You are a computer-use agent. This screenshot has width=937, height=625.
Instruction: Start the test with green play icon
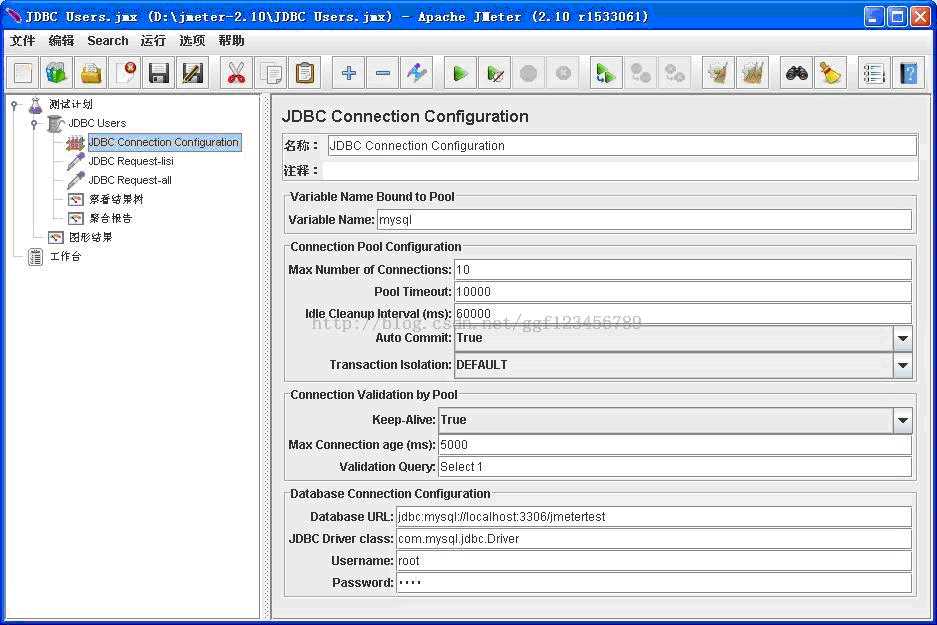(x=460, y=73)
